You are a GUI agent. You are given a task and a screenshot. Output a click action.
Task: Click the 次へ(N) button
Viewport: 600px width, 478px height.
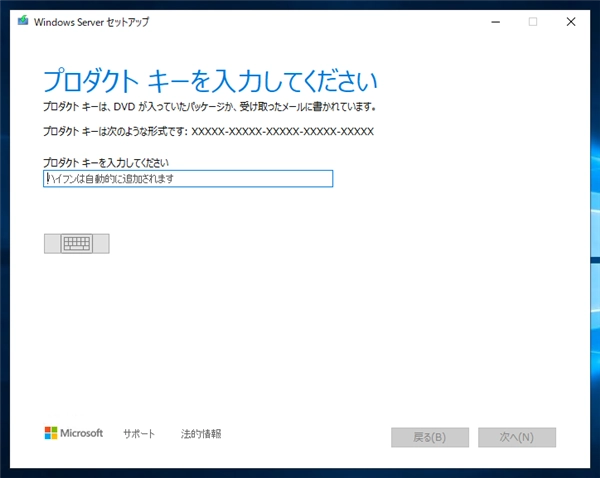click(x=517, y=437)
